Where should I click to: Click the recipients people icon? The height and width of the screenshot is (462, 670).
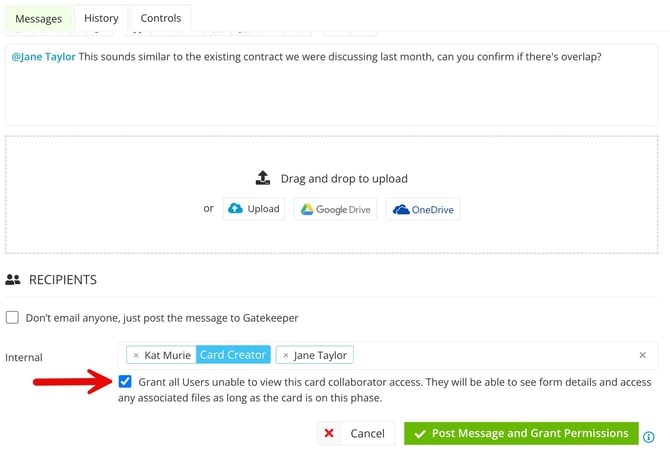[13, 281]
